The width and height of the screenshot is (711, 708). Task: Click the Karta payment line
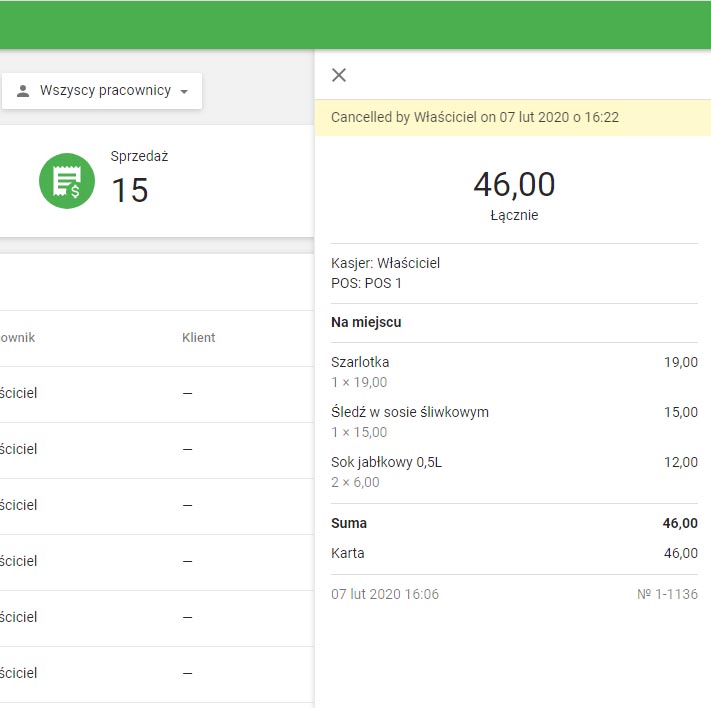pos(348,553)
